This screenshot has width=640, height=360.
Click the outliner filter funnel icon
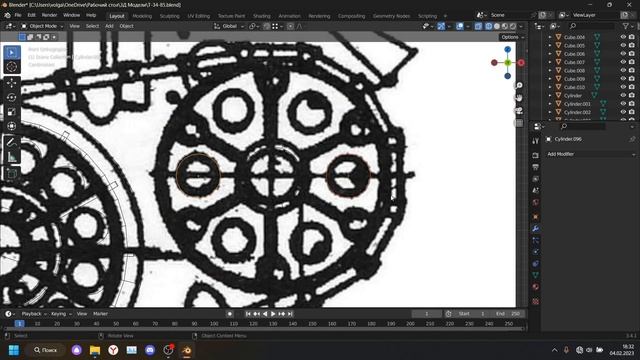(x=626, y=26)
